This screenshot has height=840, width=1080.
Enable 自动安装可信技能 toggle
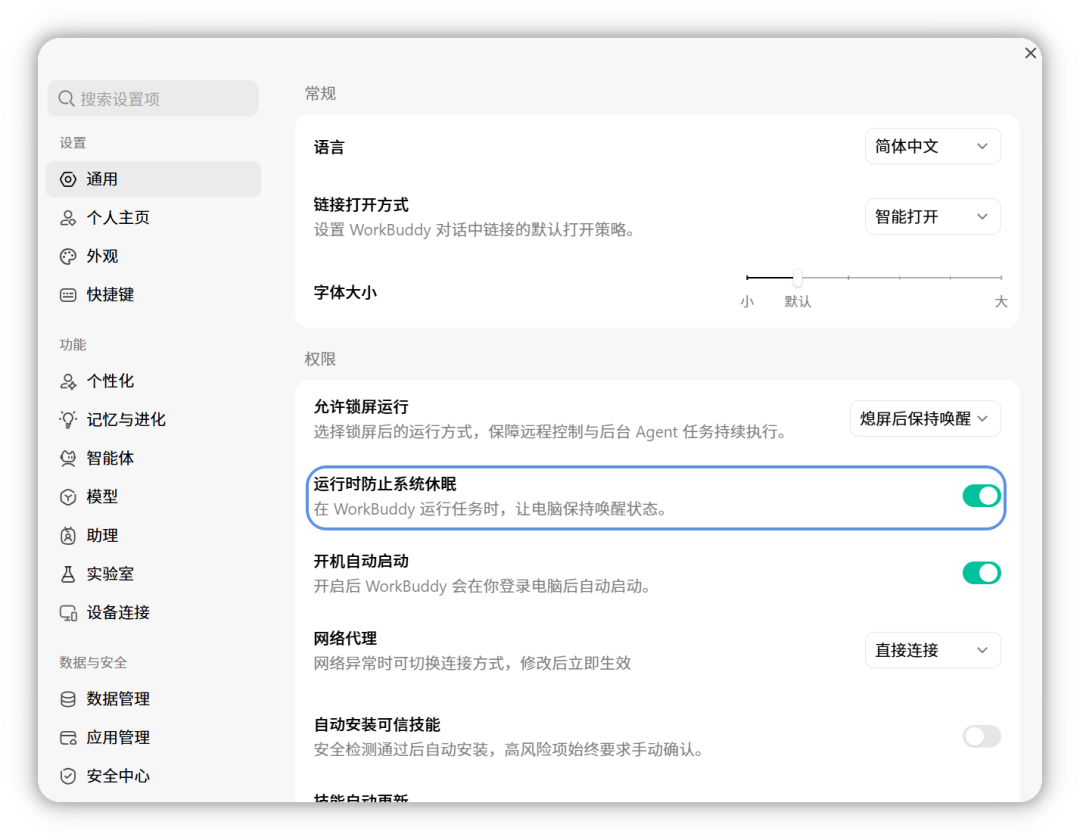[982, 736]
